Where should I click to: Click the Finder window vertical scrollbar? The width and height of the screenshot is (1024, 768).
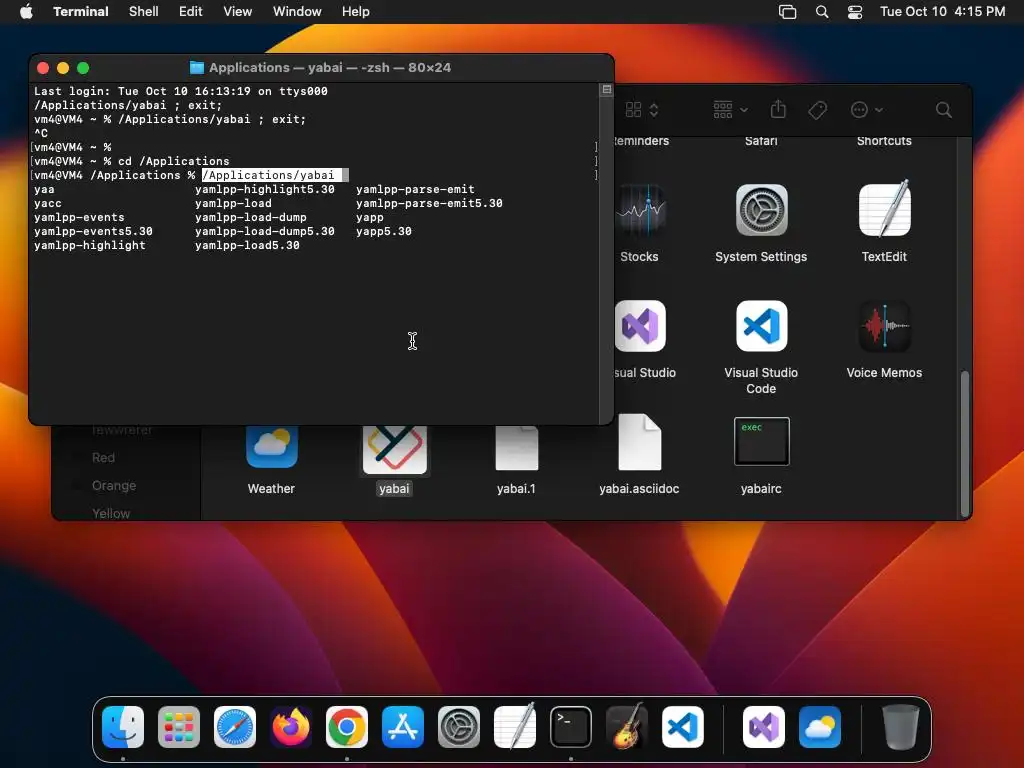965,444
